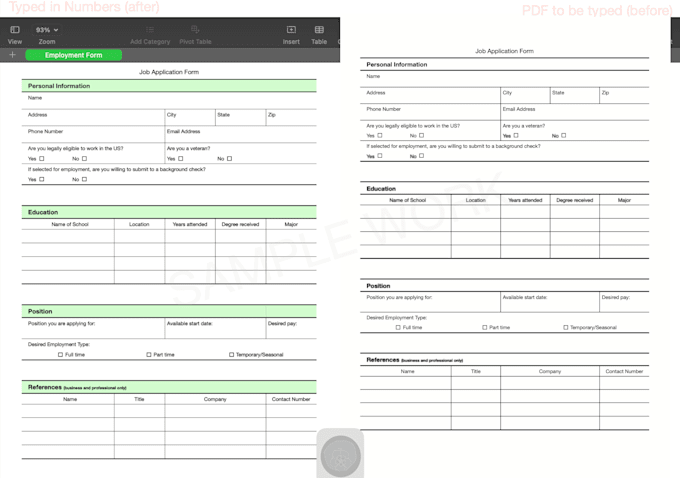Click Company column header in Numbers References
Screen dimensions: 680x478
click(x=216, y=399)
